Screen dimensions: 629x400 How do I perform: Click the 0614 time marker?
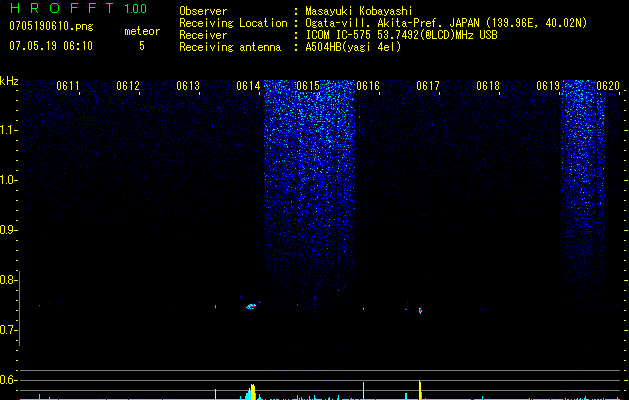click(x=248, y=86)
